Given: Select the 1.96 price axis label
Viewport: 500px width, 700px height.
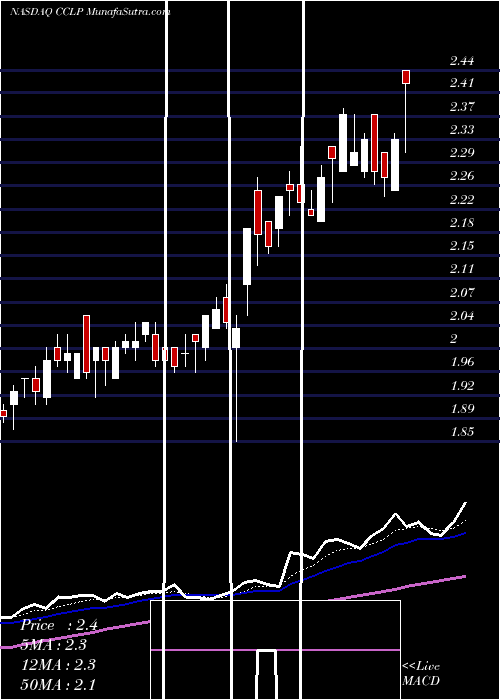Looking at the screenshot, I should [x=462, y=362].
